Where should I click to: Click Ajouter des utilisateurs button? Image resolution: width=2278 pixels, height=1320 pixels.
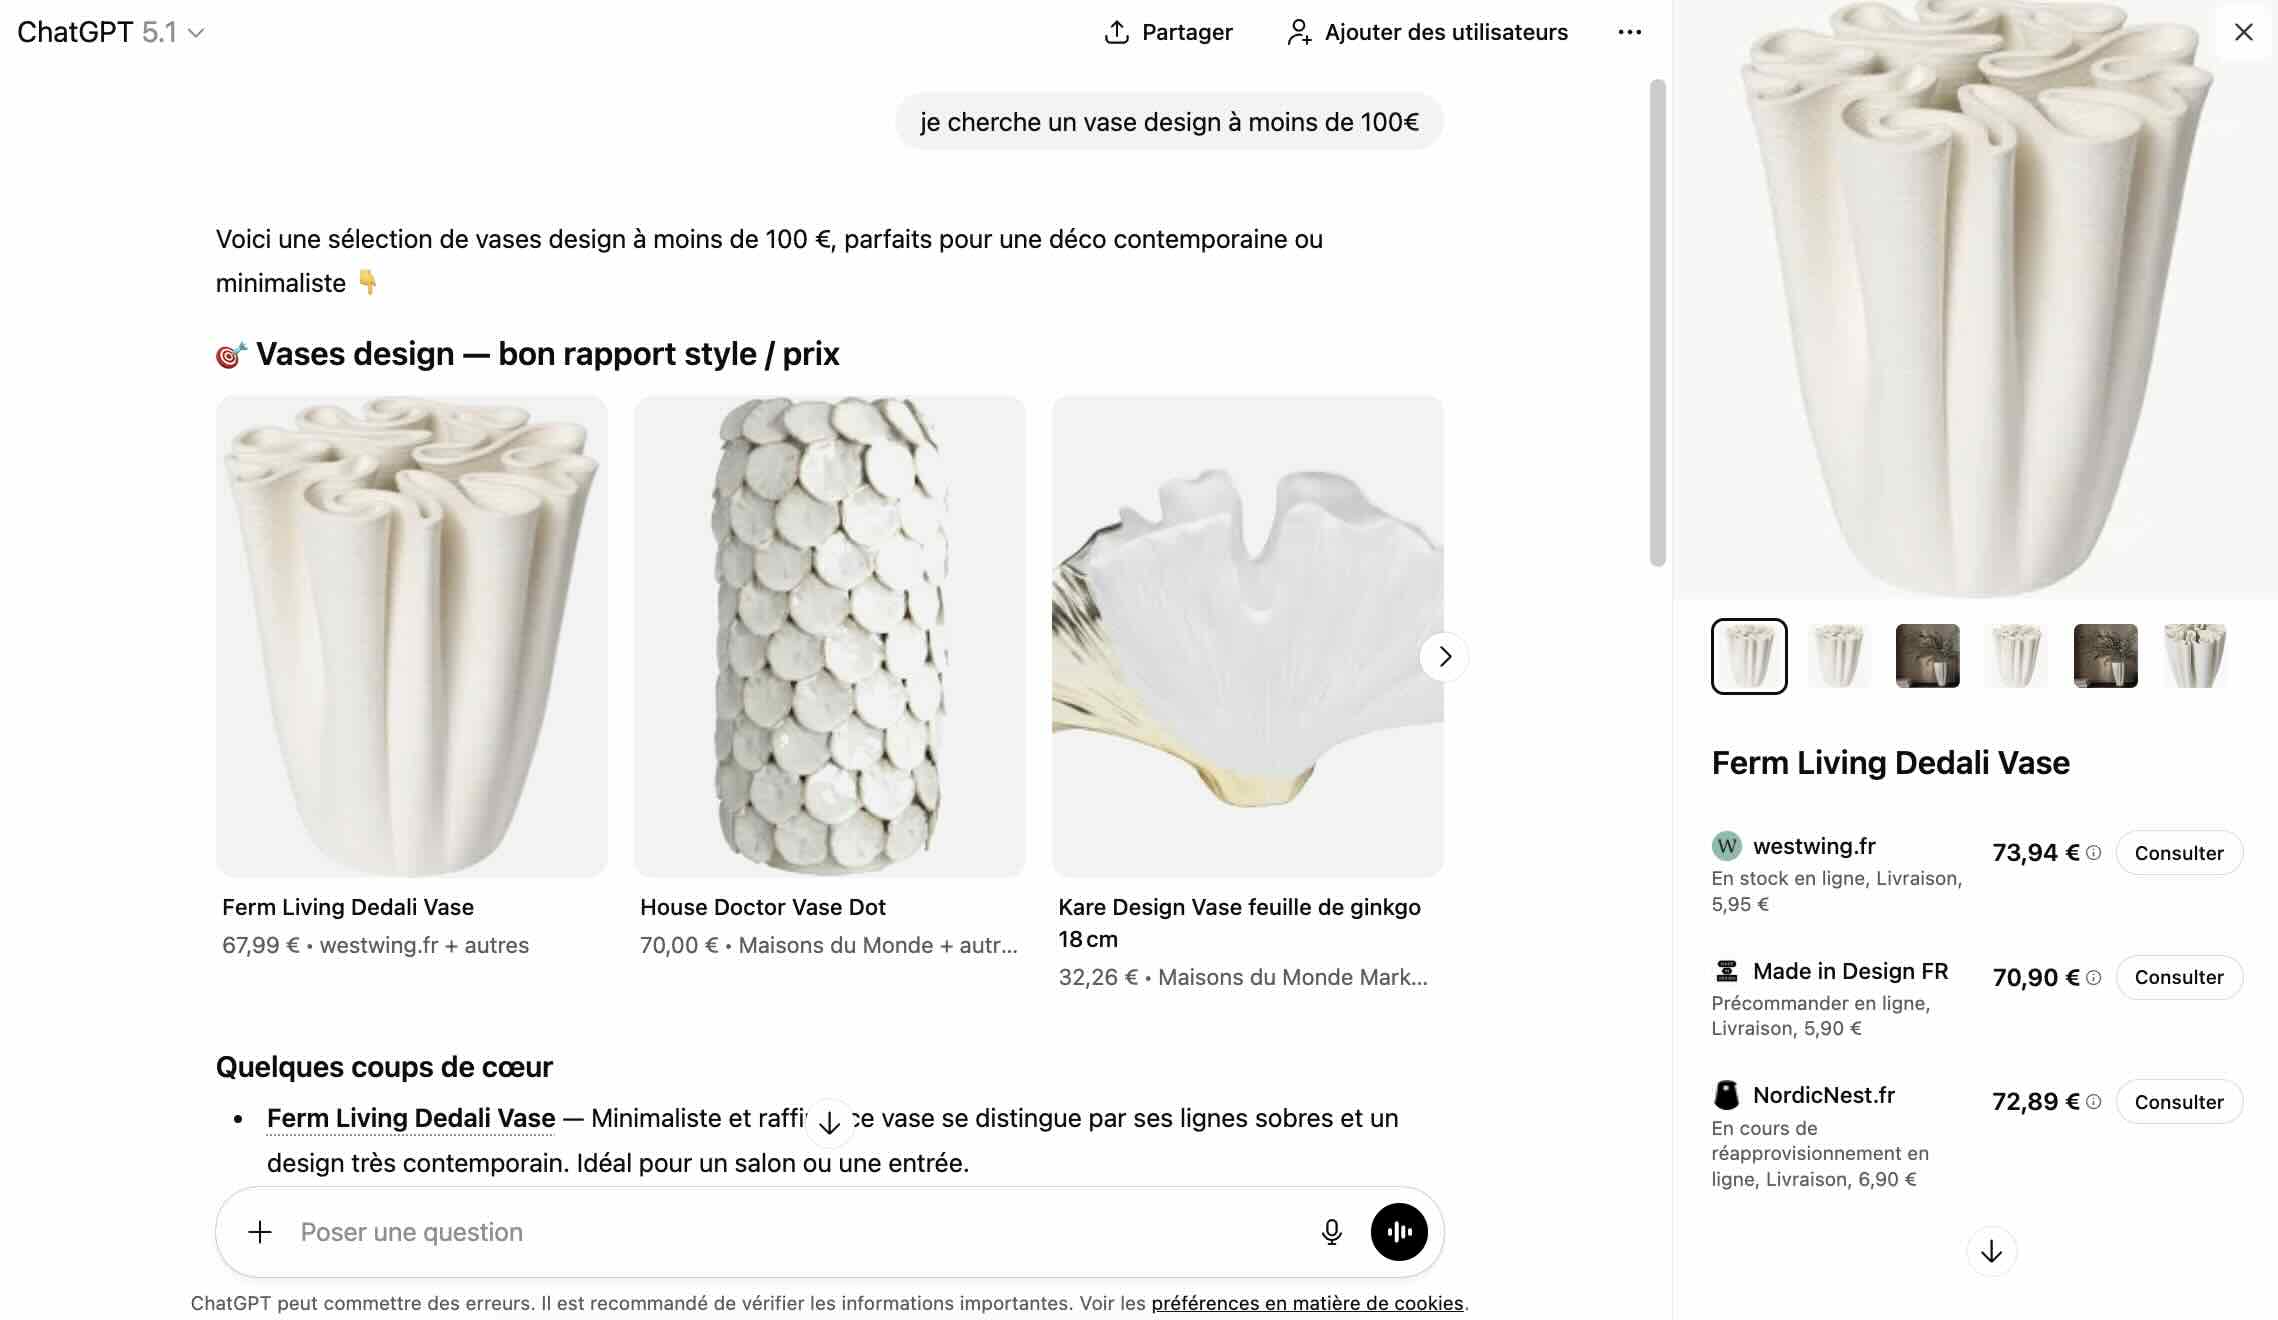(x=1427, y=32)
